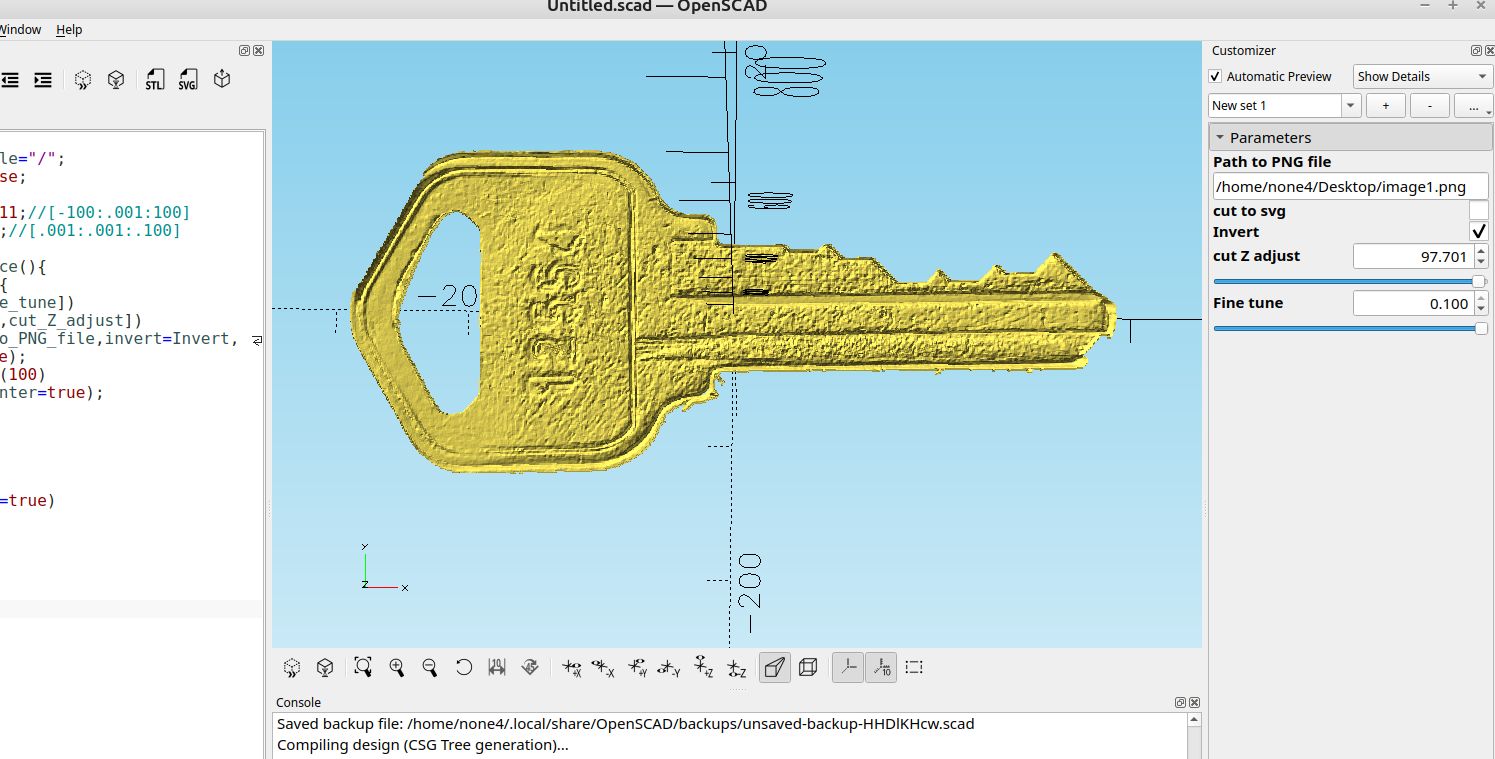Image resolution: width=1495 pixels, height=759 pixels.
Task: Click the Export as STL icon
Action: [154, 80]
